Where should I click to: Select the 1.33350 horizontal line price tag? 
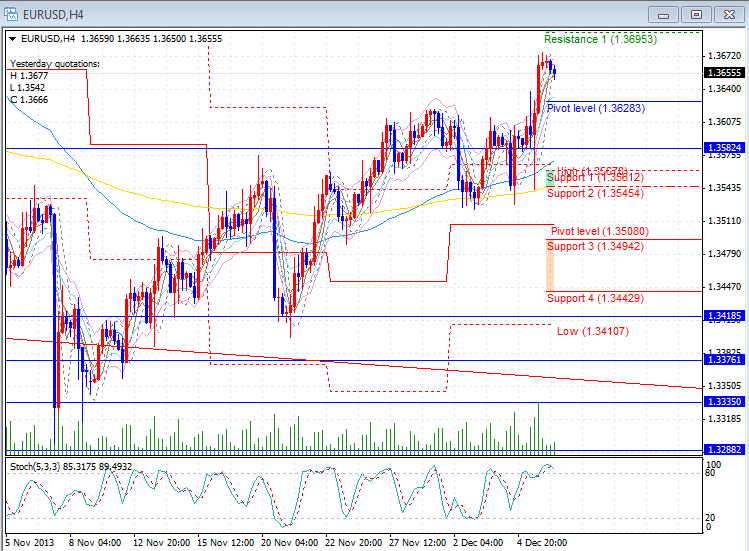[724, 402]
